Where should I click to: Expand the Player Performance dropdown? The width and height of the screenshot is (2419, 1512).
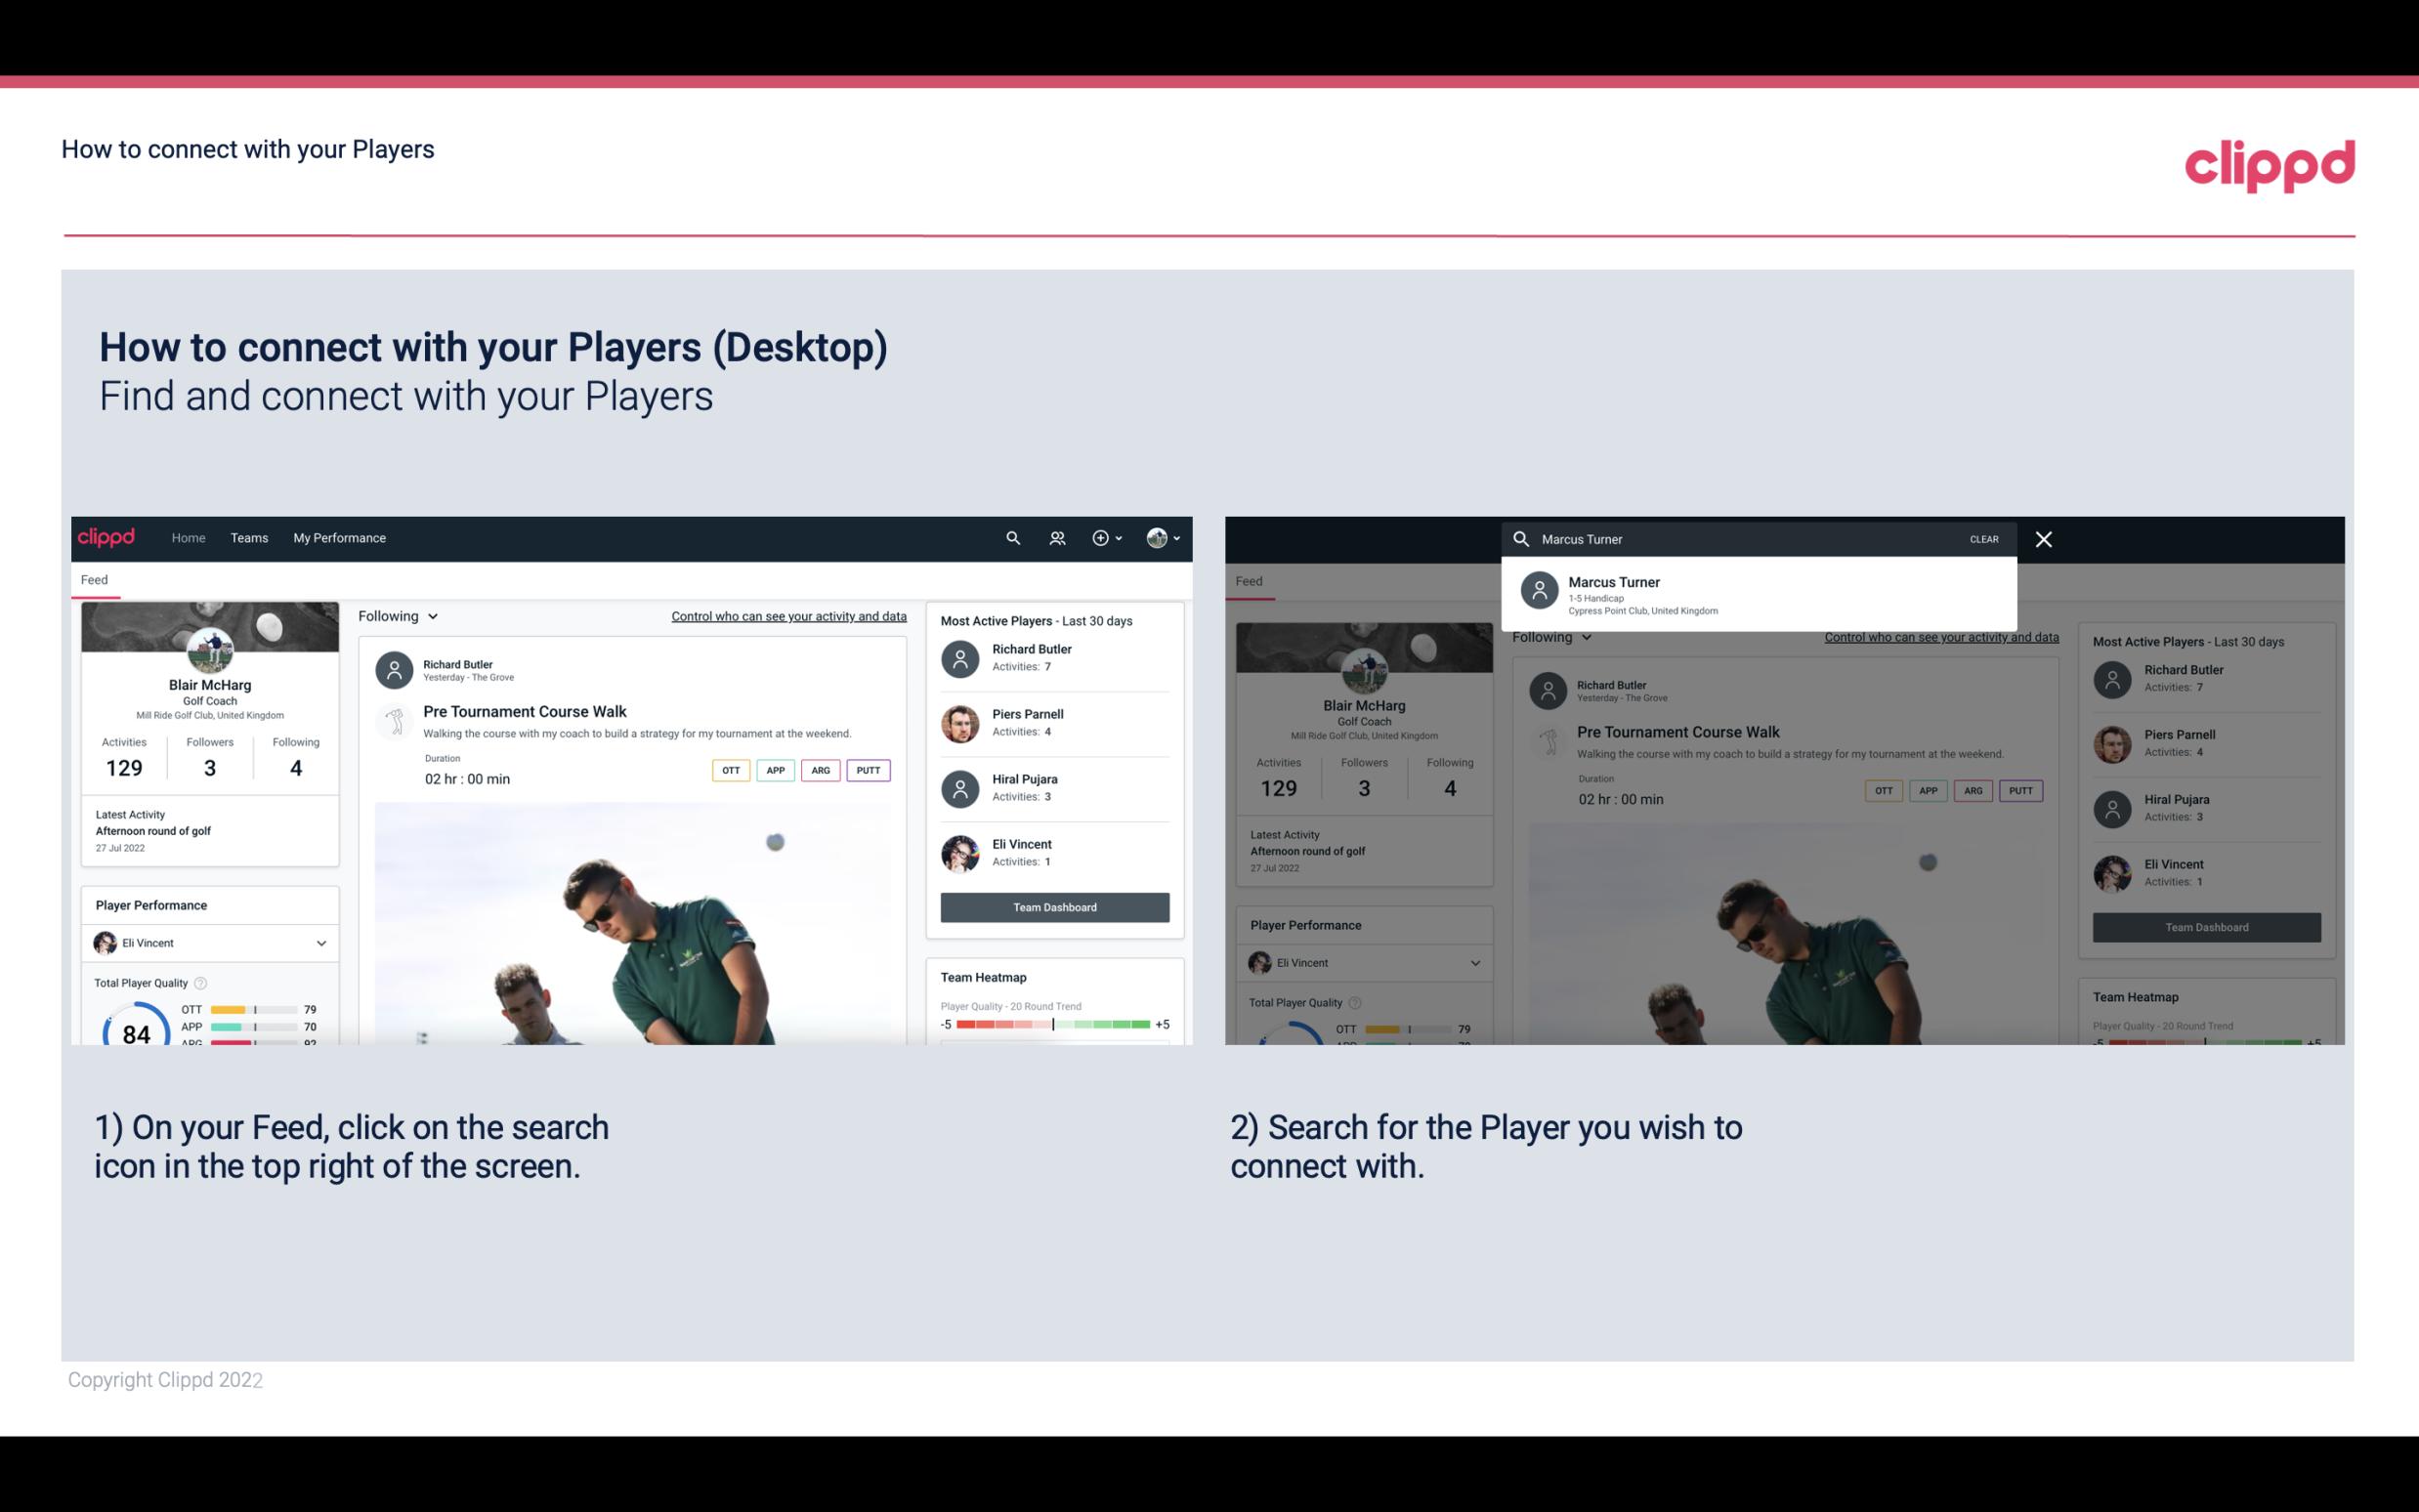[318, 943]
